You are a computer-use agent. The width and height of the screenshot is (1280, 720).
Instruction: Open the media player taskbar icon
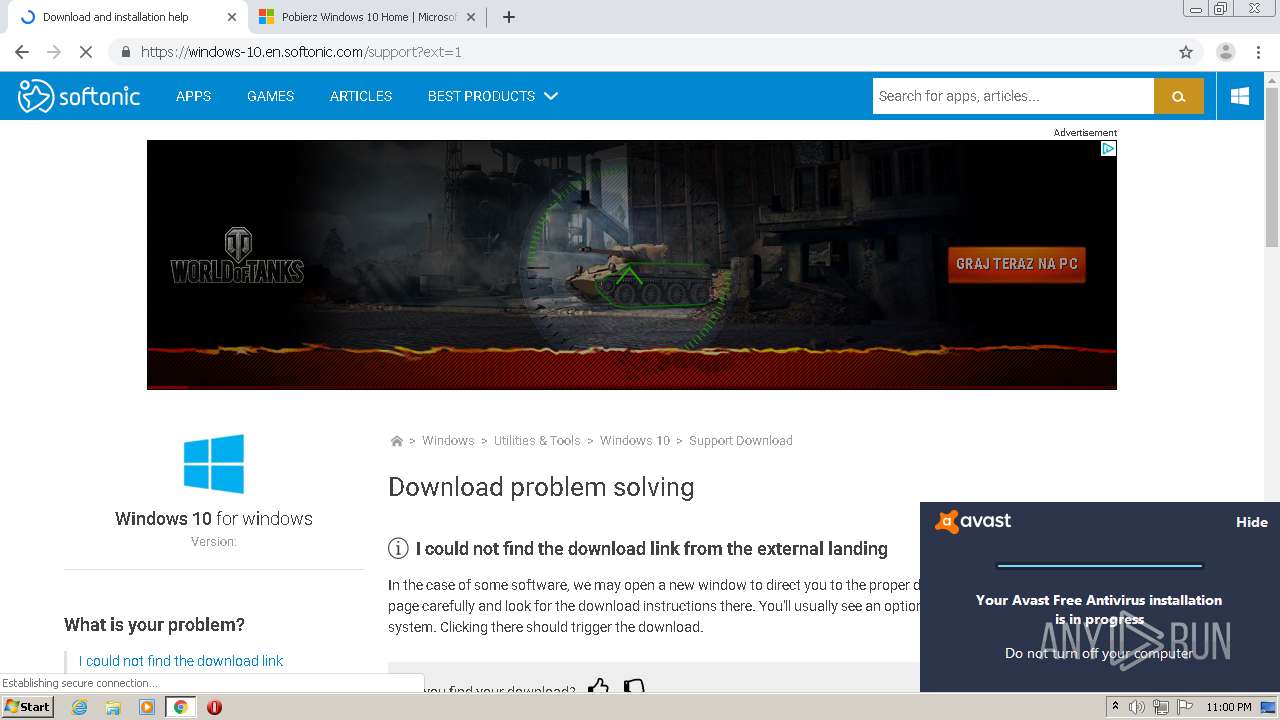click(147, 707)
